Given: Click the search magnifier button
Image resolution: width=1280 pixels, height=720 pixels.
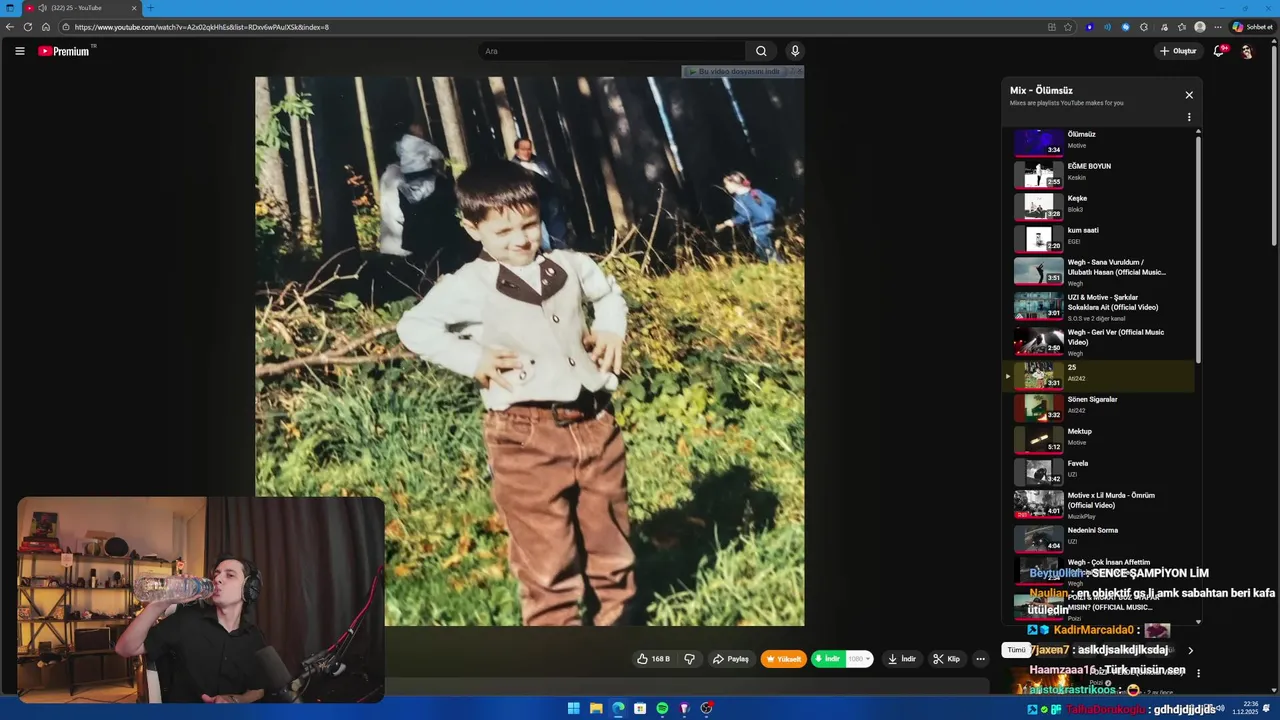Looking at the screenshot, I should pos(761,51).
